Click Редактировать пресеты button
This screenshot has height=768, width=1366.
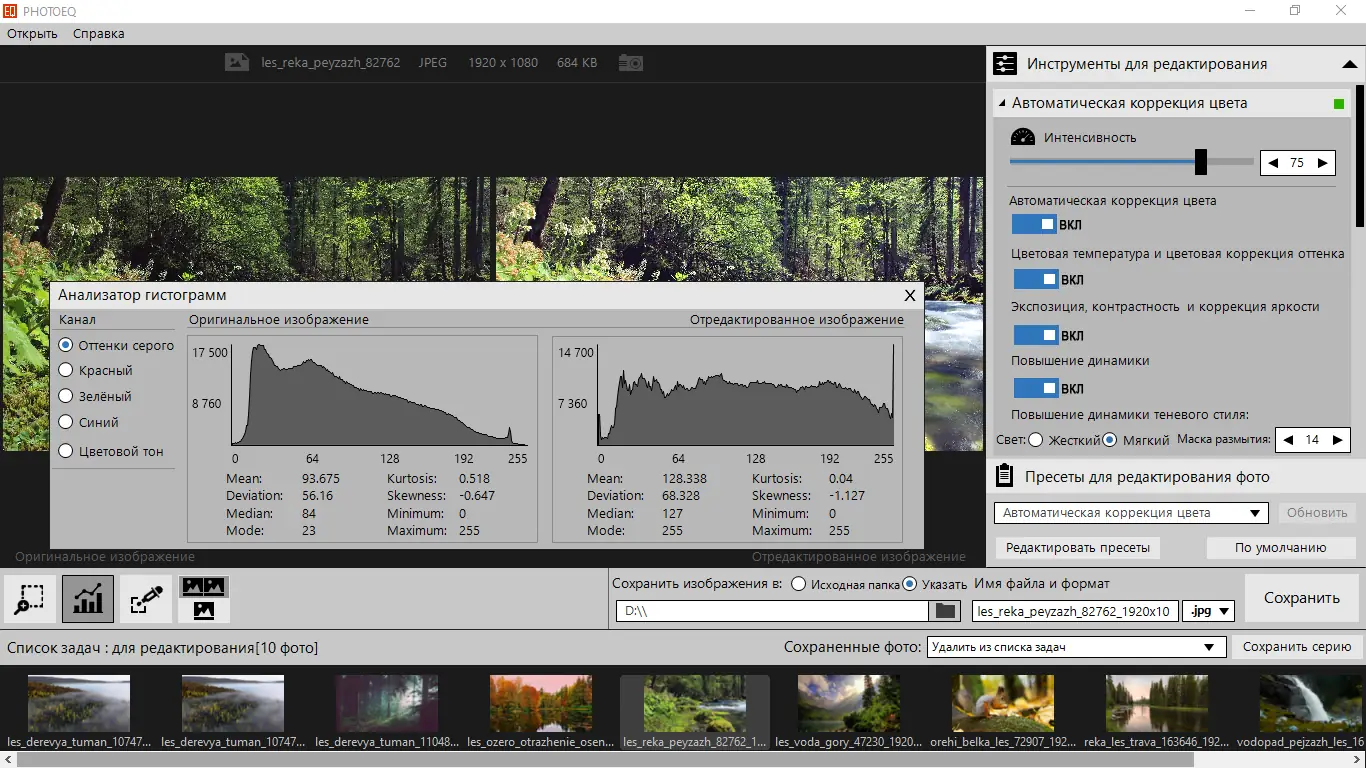click(x=1078, y=548)
